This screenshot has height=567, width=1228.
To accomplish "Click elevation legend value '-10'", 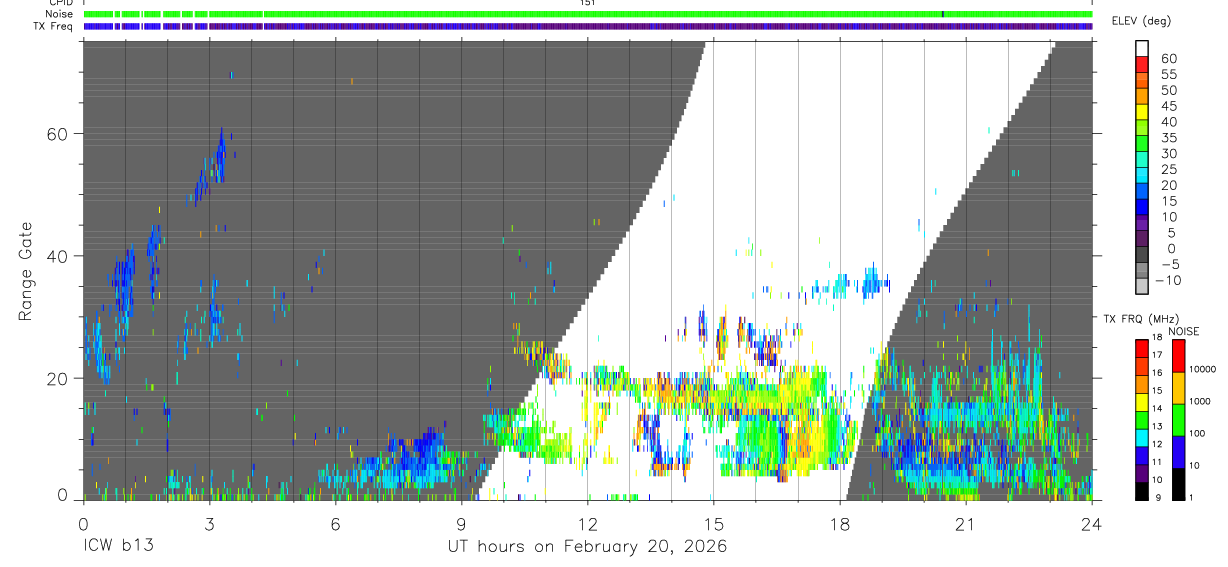I will [x=1166, y=280].
